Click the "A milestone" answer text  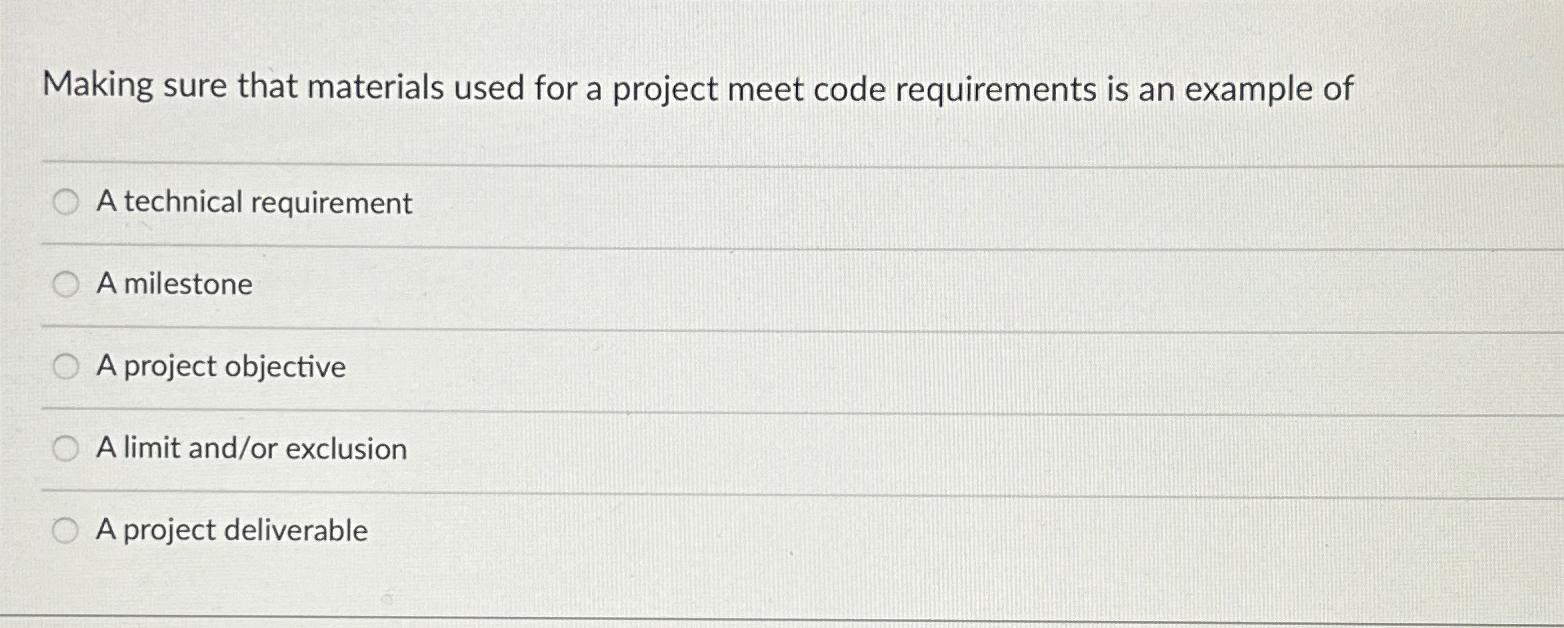tap(172, 284)
